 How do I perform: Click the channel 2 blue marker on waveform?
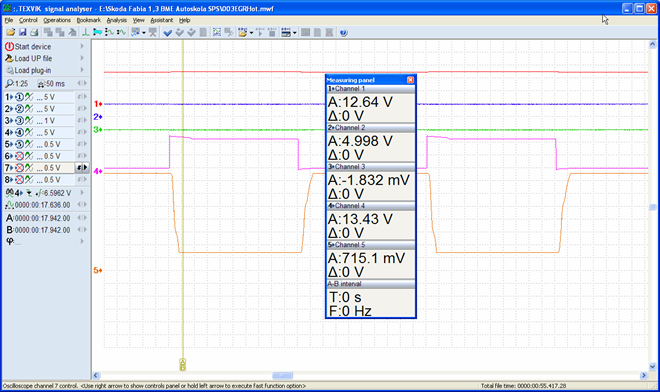[98, 117]
